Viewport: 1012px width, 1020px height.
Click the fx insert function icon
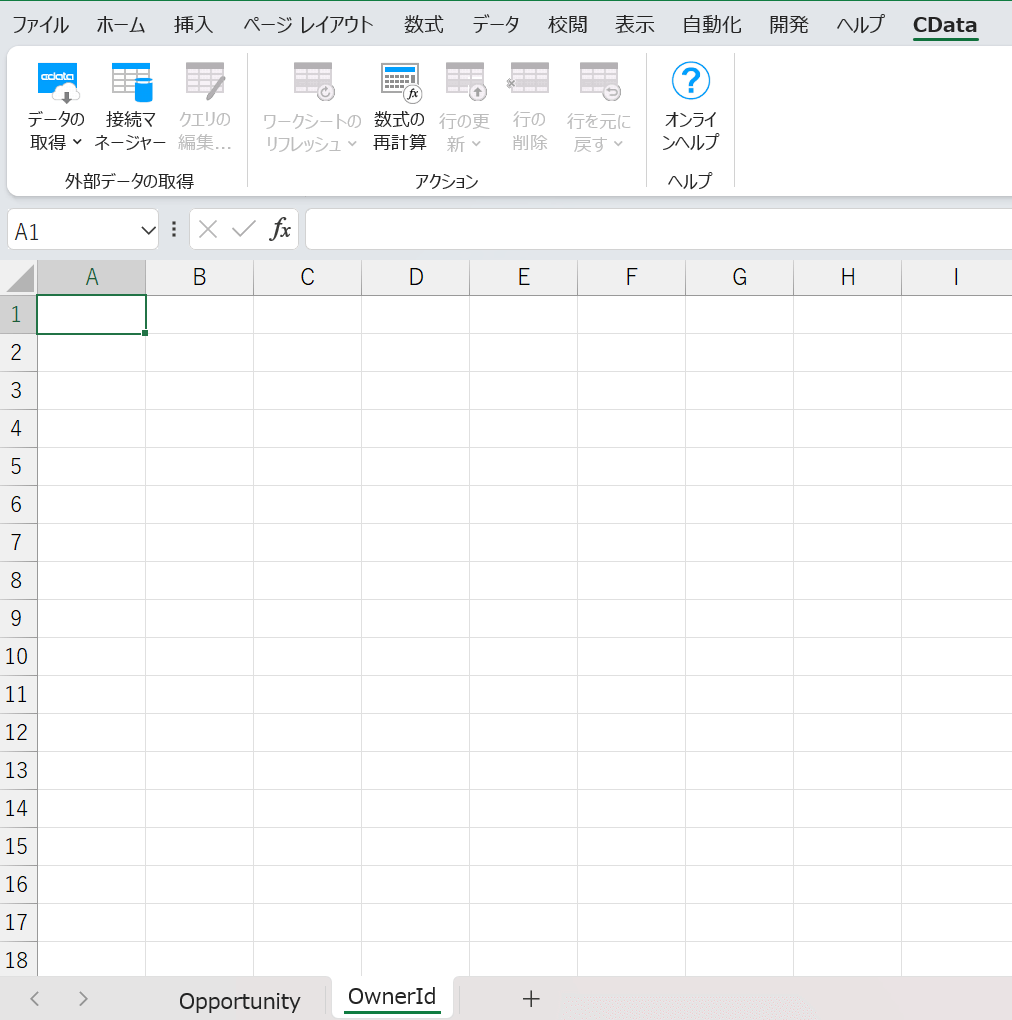coord(280,229)
